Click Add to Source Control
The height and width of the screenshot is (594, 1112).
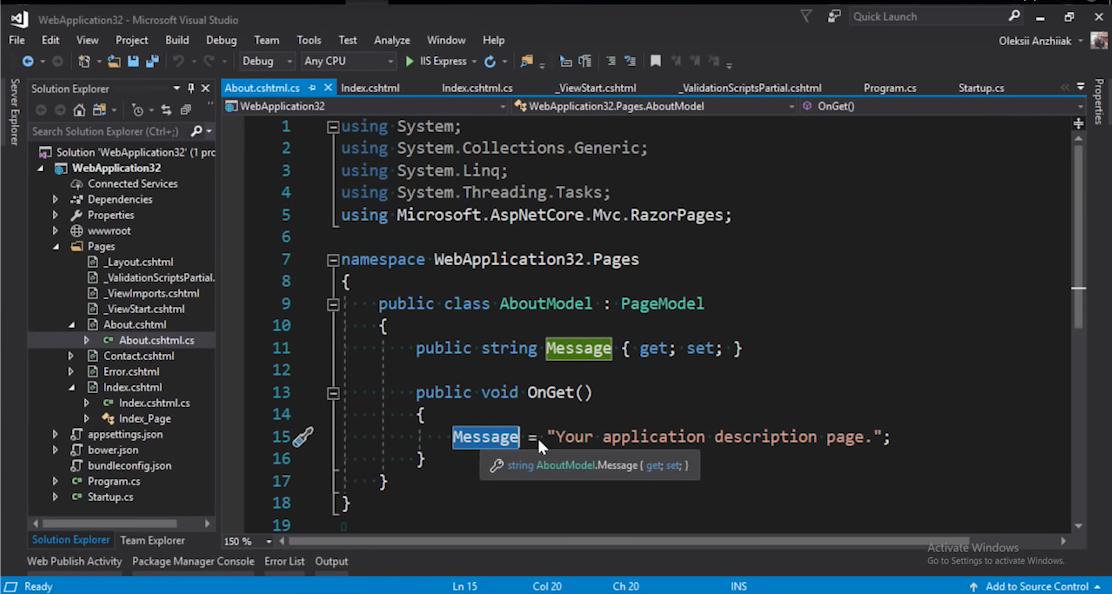1037,587
